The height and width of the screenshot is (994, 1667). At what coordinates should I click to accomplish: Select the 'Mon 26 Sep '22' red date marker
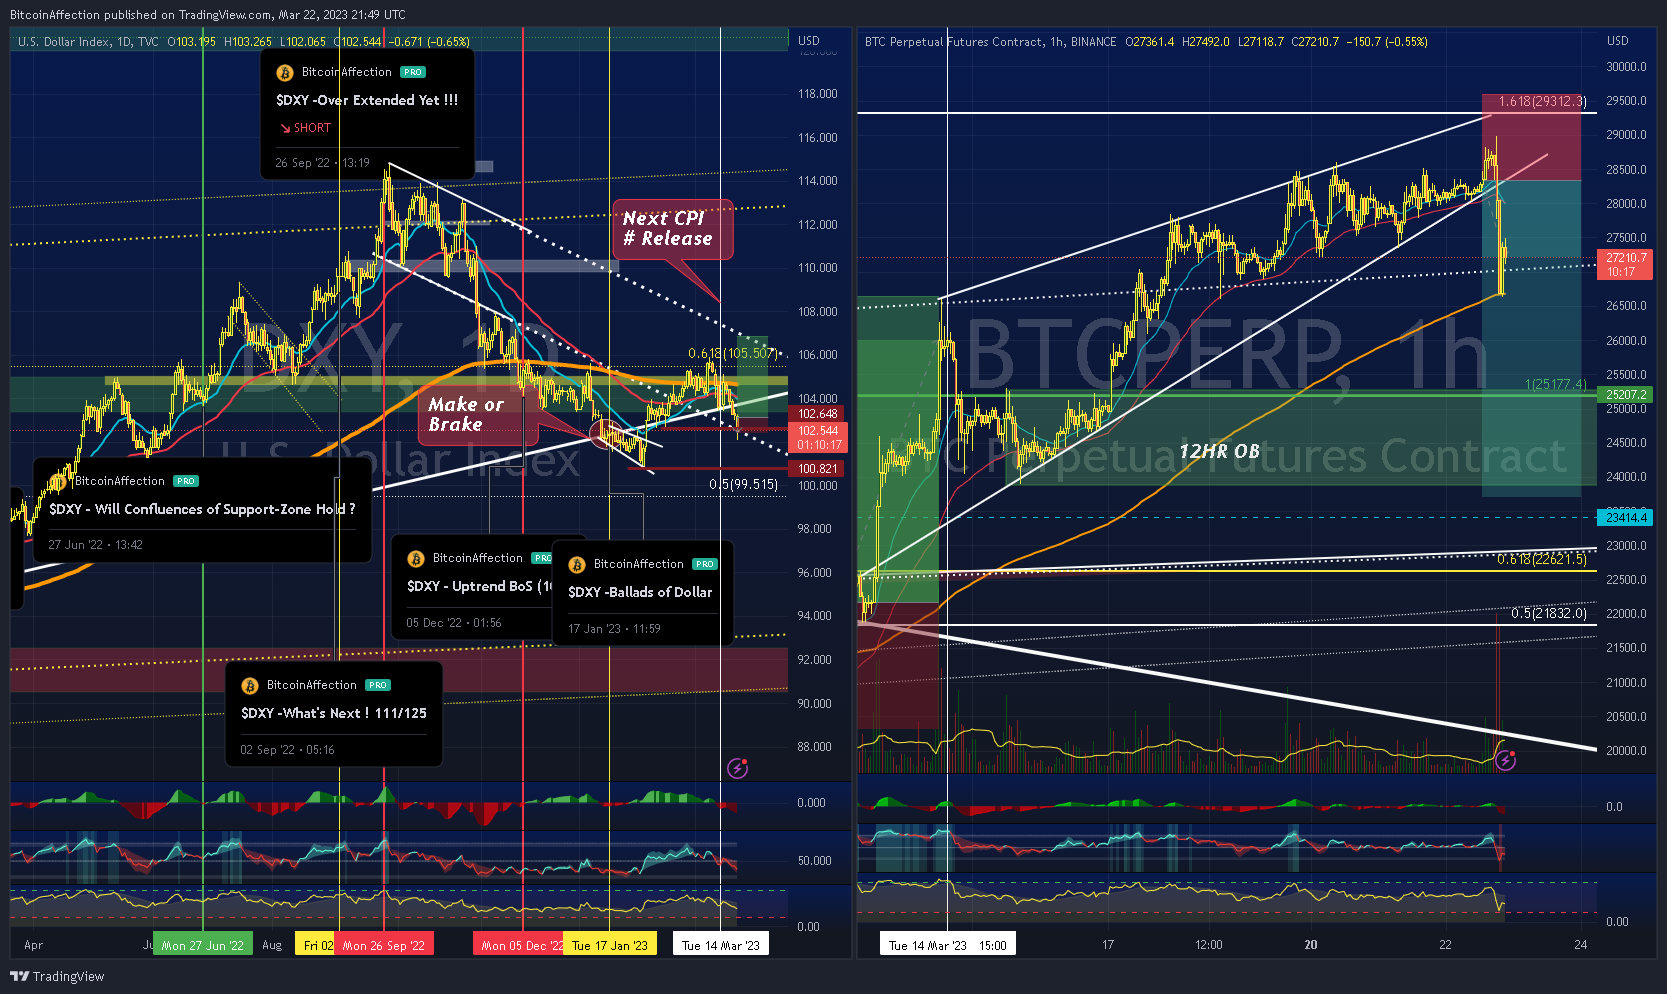pyautogui.click(x=384, y=945)
